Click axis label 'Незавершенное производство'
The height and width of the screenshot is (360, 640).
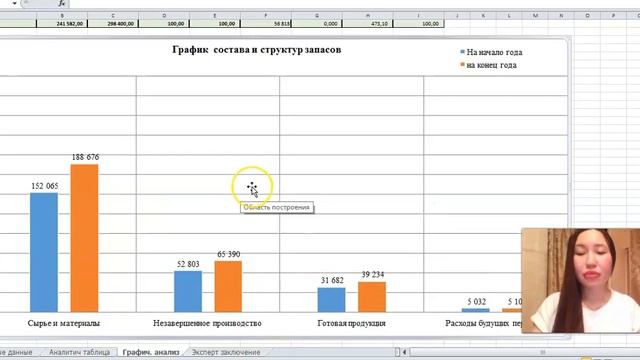pos(207,323)
